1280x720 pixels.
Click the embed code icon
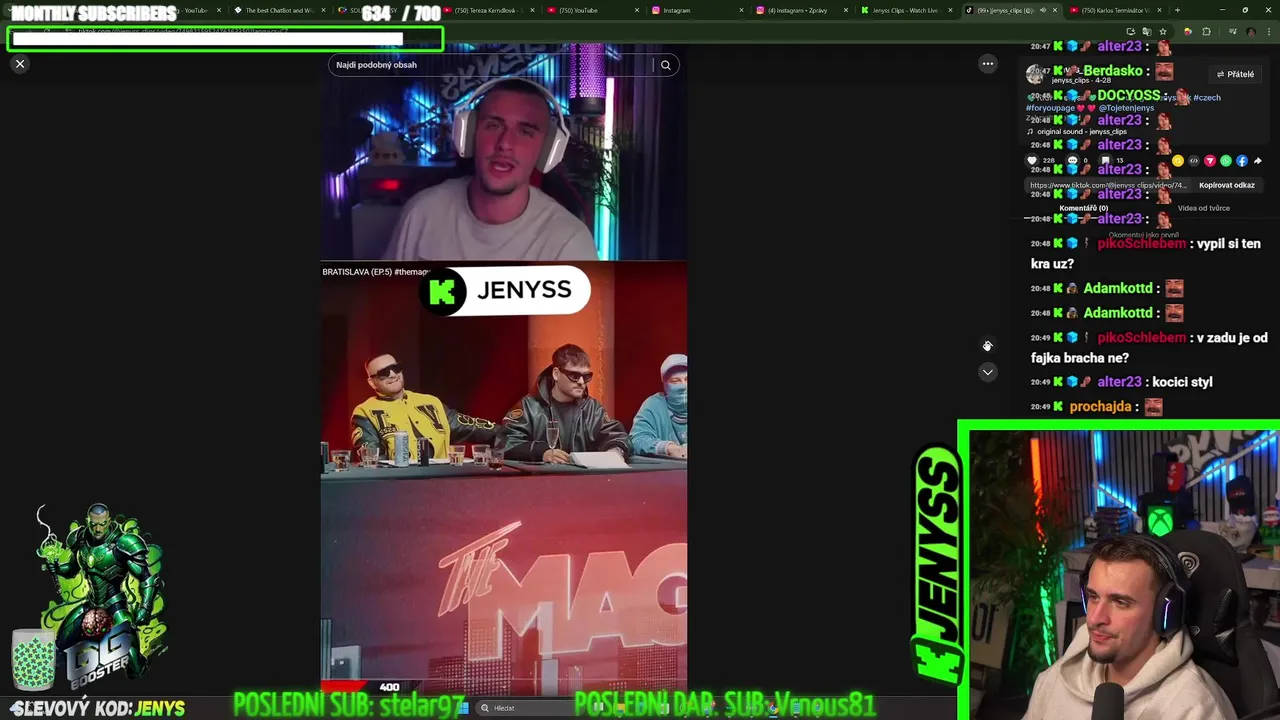[x=1194, y=161]
